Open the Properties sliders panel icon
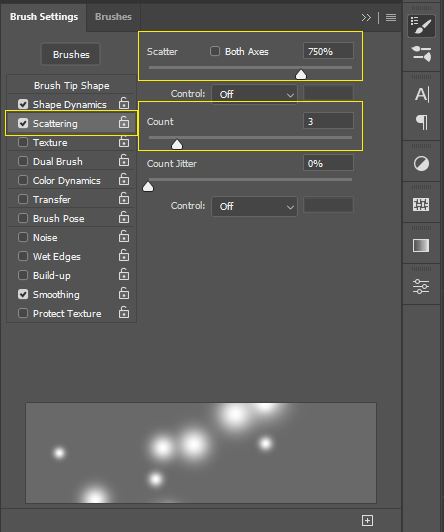The width and height of the screenshot is (444, 532). pos(421,286)
